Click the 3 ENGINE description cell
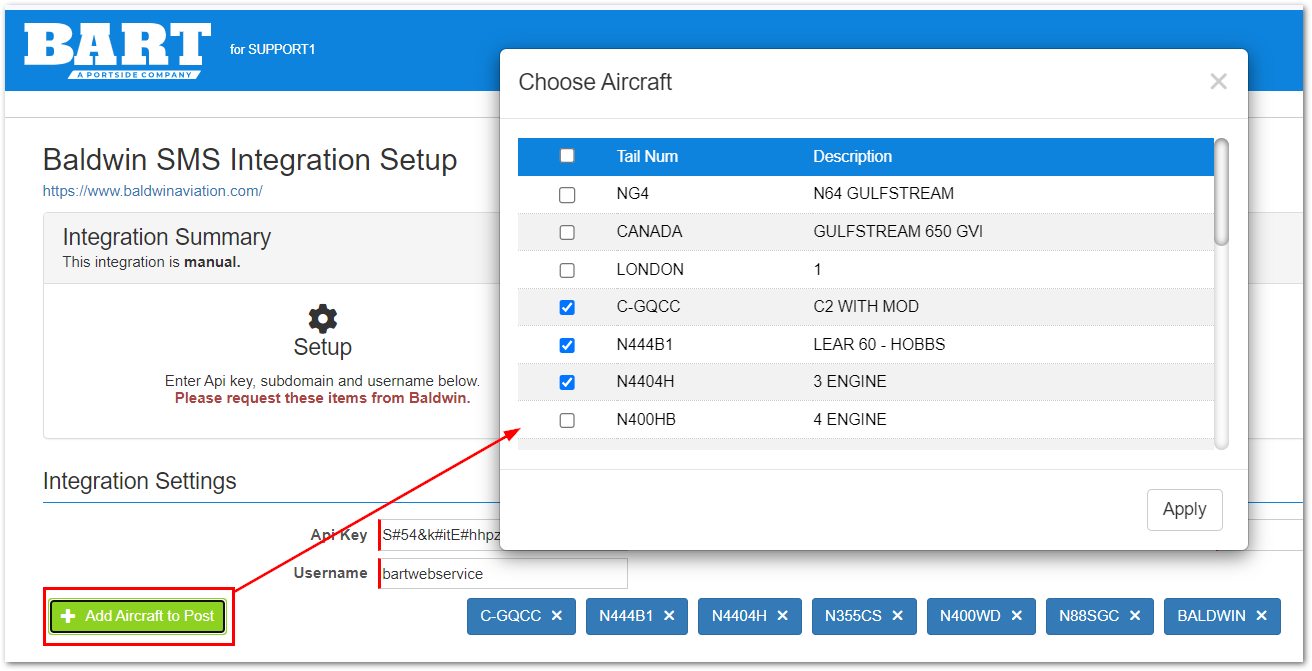This screenshot has height=671, width=1312. [x=850, y=381]
